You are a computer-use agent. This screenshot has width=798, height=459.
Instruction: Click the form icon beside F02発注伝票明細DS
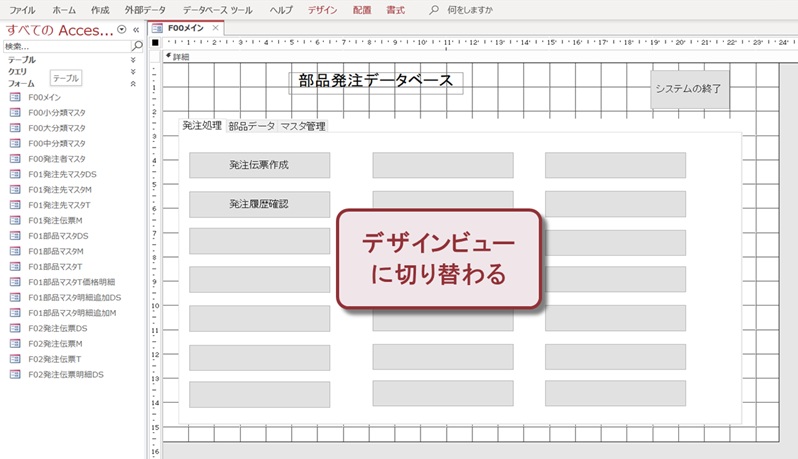click(15, 374)
